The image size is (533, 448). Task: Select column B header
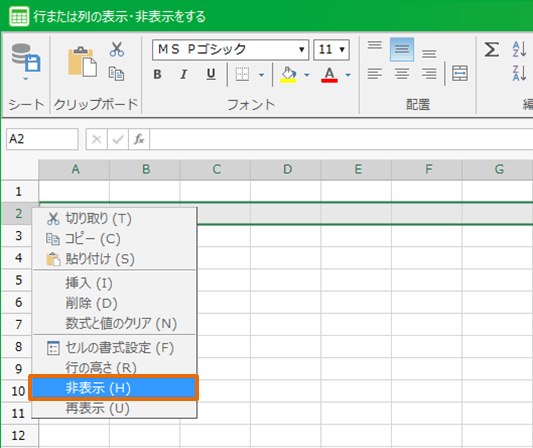(145, 169)
